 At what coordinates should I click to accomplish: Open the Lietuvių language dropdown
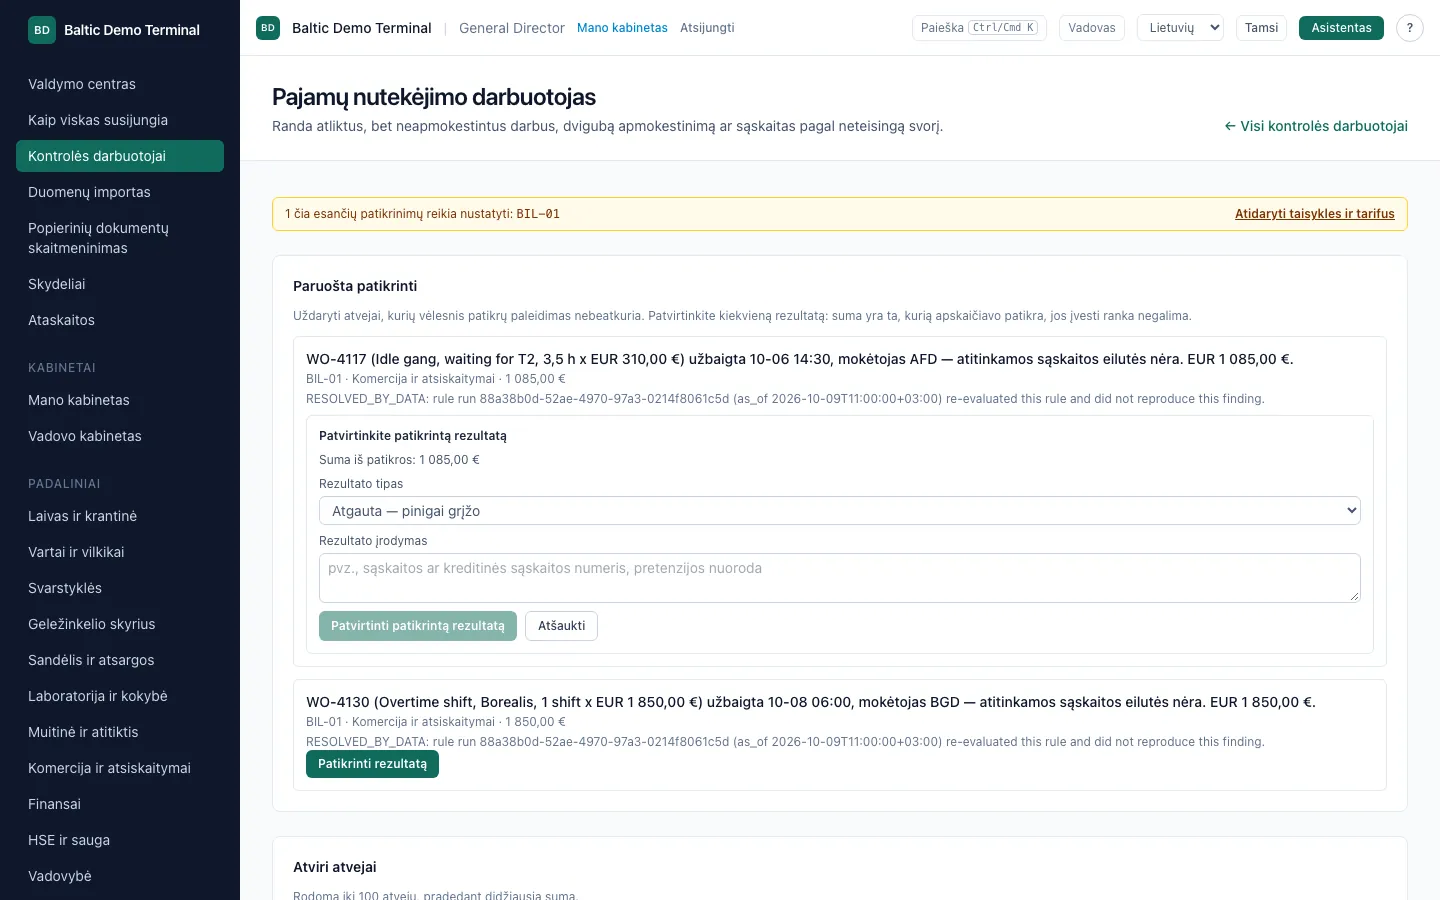pos(1180,28)
